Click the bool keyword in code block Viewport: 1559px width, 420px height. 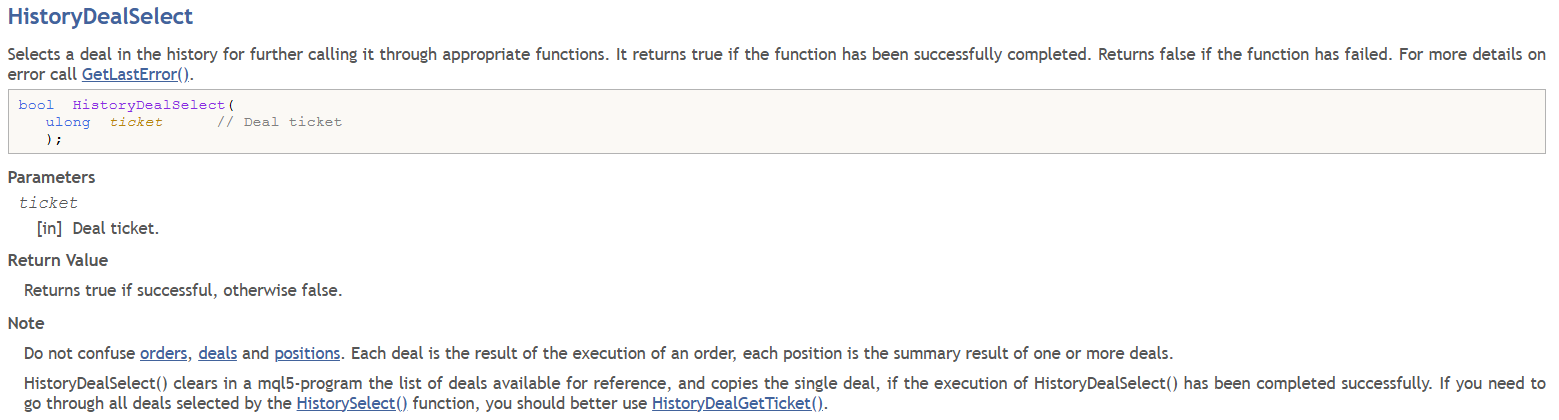36,105
